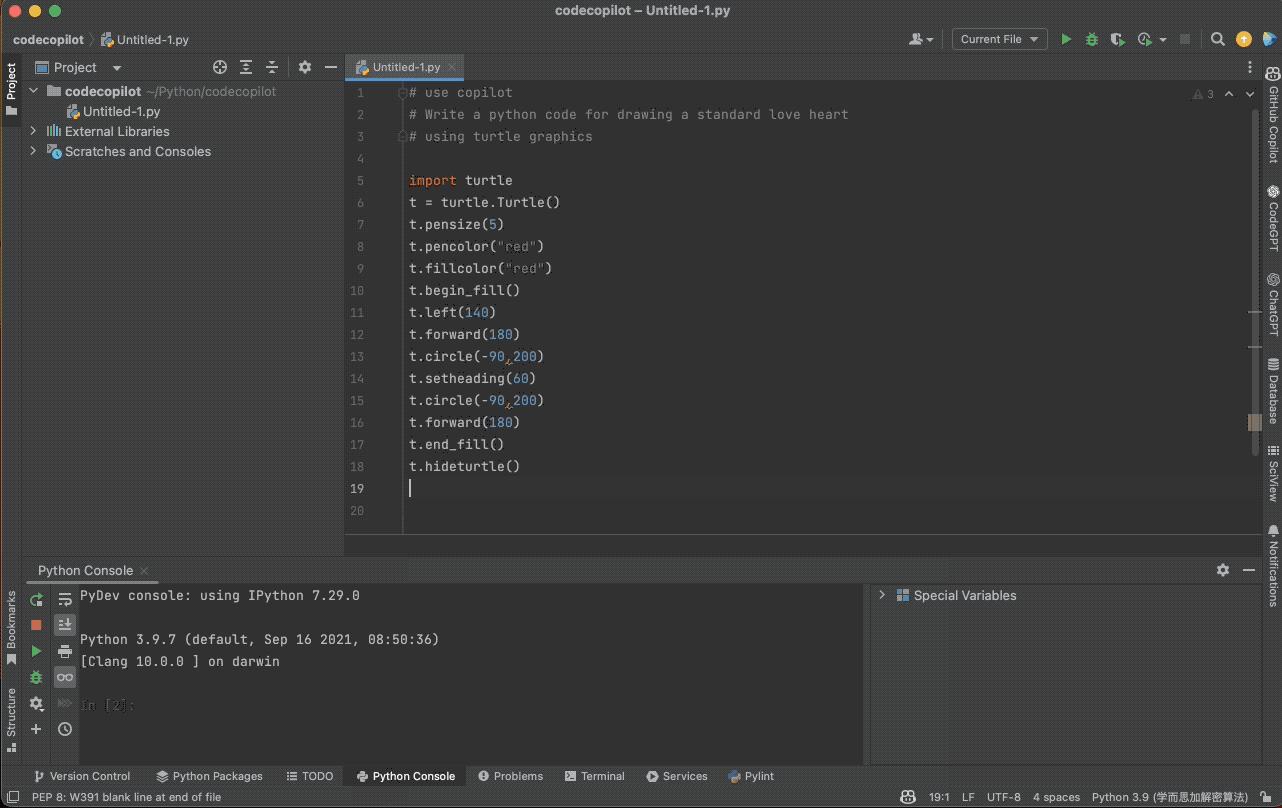
Task: Toggle scroll to end in console
Action: (65, 625)
